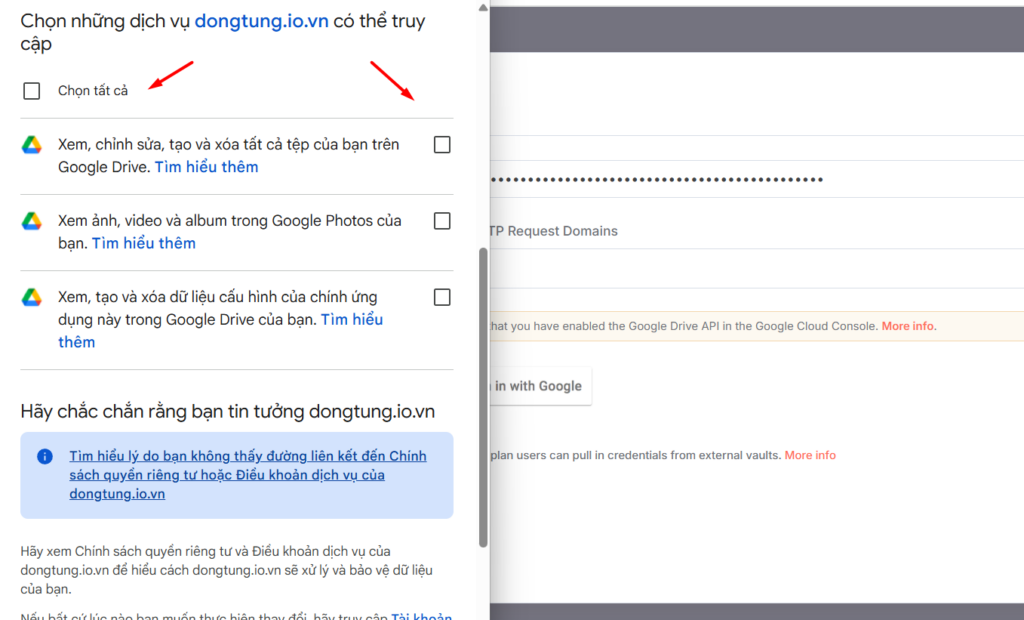Check the Google Drive file access permission box
Image resolution: width=1024 pixels, height=620 pixels.
click(x=442, y=144)
